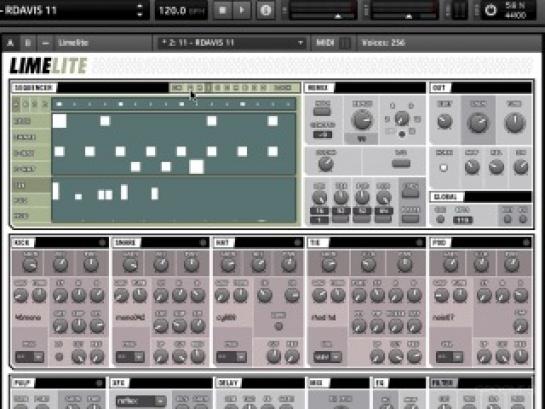Turn the large right knob in the OUT section
The width and height of the screenshot is (545, 409).
click(x=514, y=122)
